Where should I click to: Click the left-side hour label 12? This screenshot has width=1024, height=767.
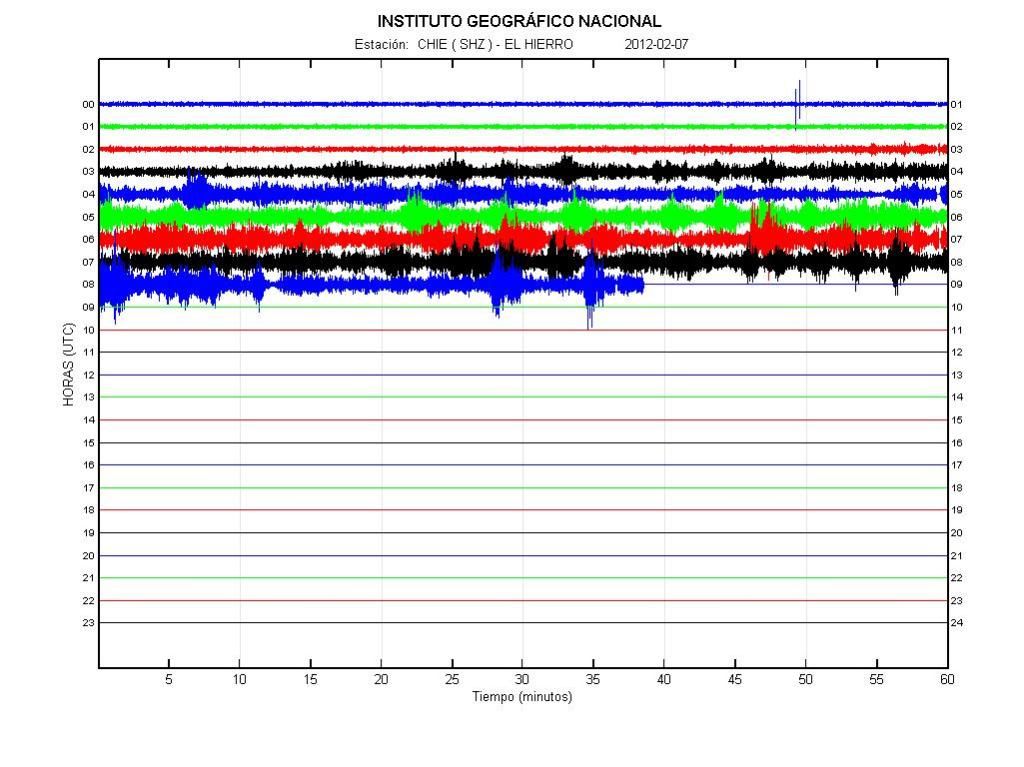pyautogui.click(x=88, y=375)
